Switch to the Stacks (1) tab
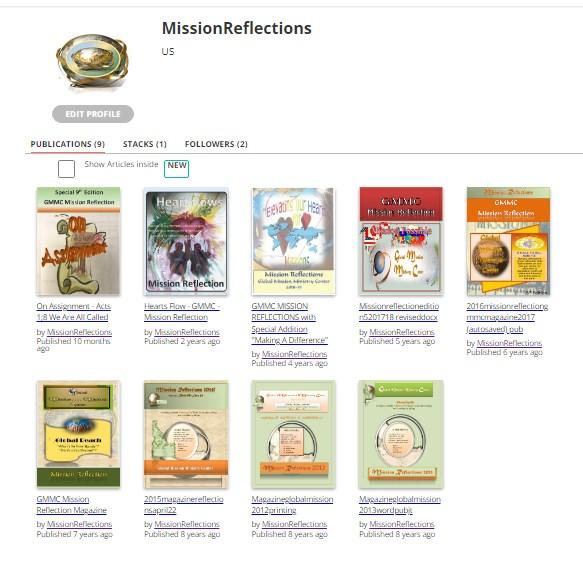The height and width of the screenshot is (572, 583). pyautogui.click(x=145, y=144)
